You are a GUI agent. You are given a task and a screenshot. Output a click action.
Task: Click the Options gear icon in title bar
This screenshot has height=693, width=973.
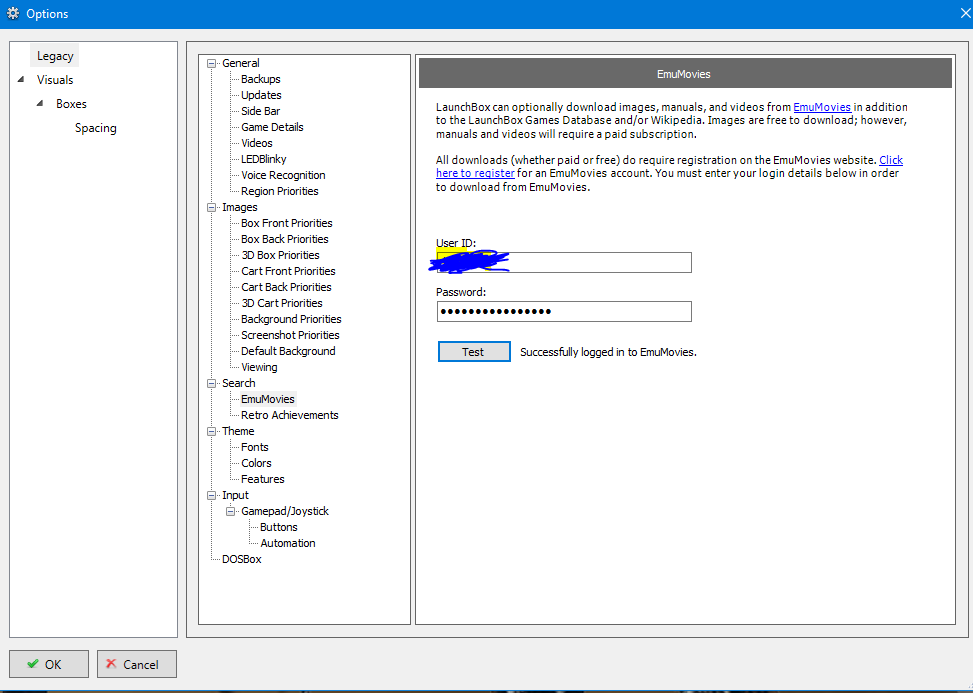[x=12, y=13]
